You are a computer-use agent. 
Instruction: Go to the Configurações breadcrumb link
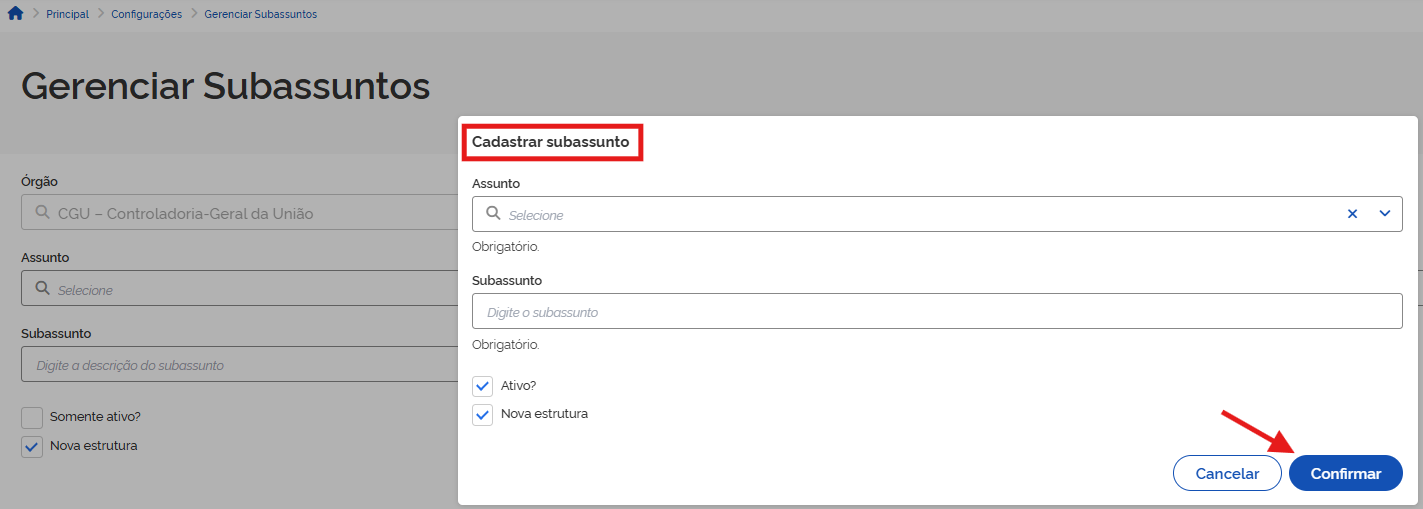(147, 14)
